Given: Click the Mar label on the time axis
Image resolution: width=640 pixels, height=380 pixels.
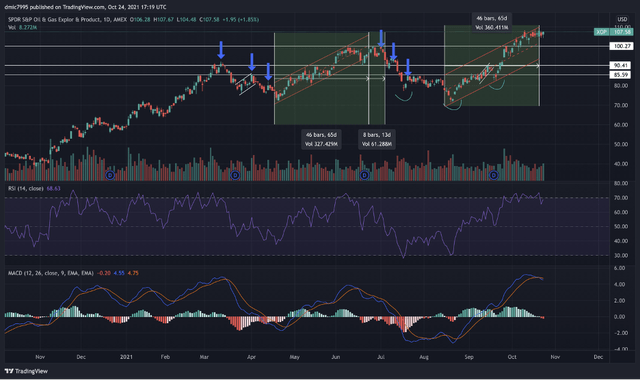Looking at the screenshot, I should (x=204, y=357).
